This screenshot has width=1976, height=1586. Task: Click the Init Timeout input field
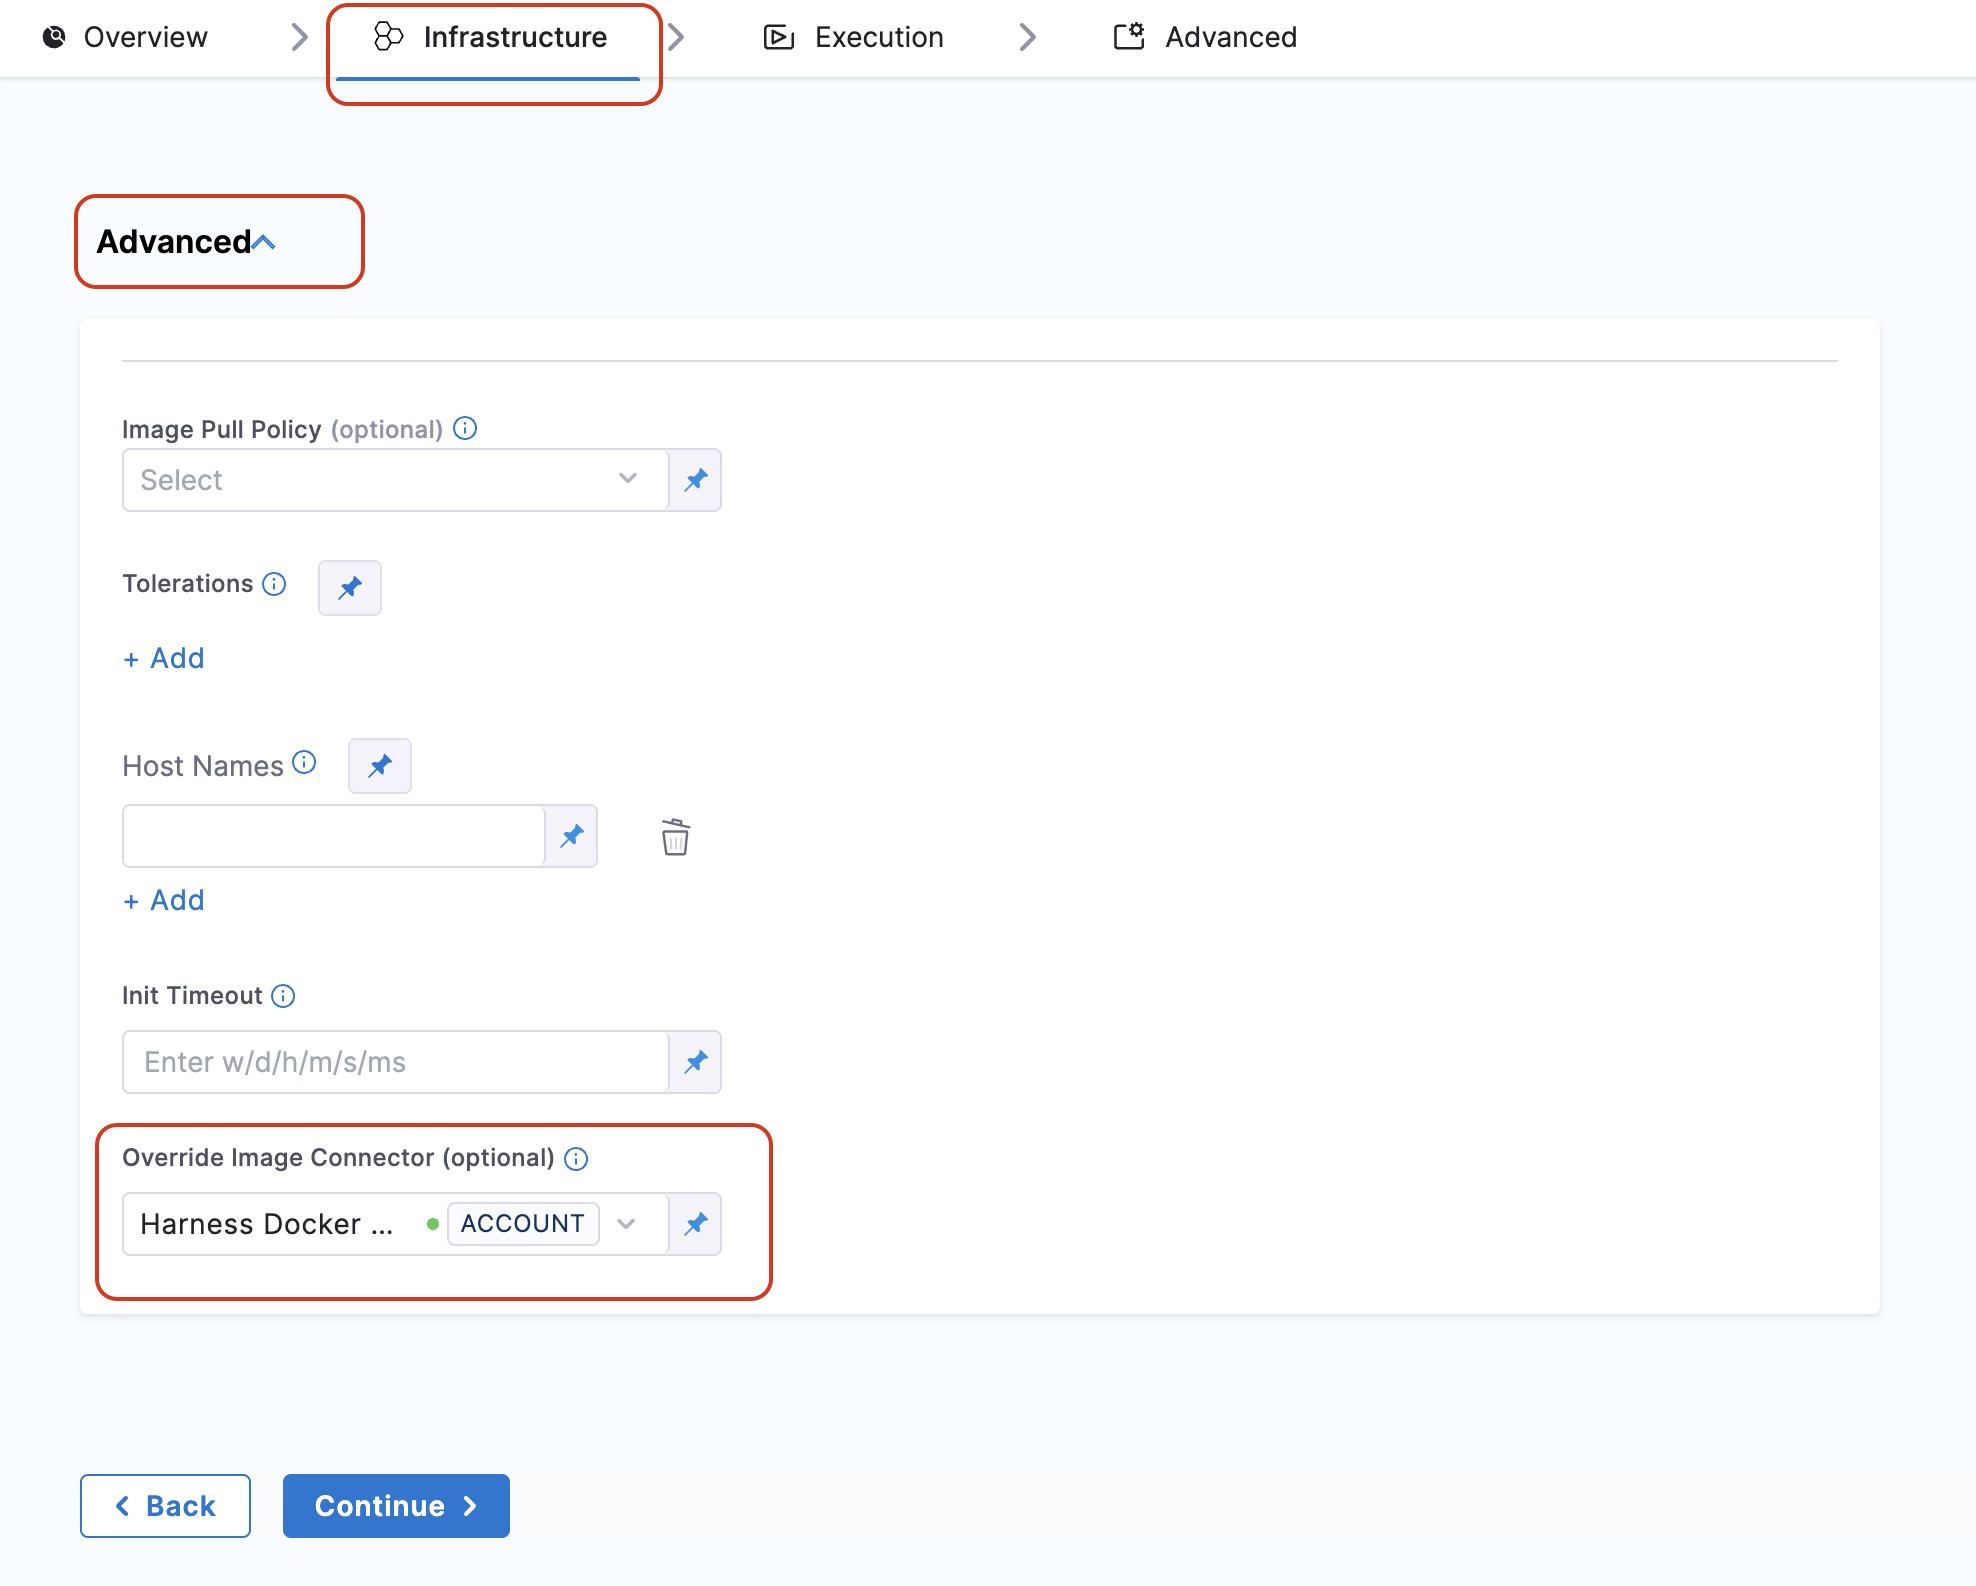[x=395, y=1062]
